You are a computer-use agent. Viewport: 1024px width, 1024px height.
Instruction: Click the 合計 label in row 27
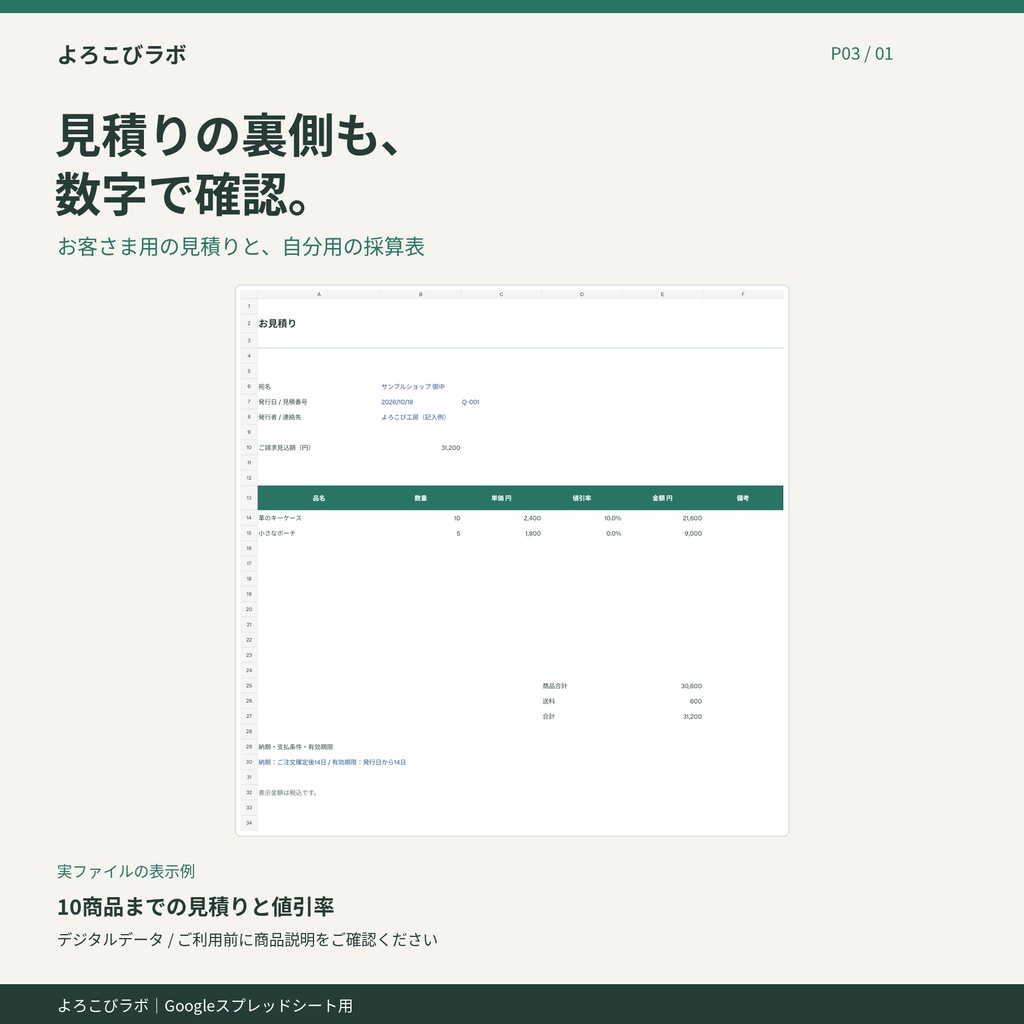(x=549, y=716)
